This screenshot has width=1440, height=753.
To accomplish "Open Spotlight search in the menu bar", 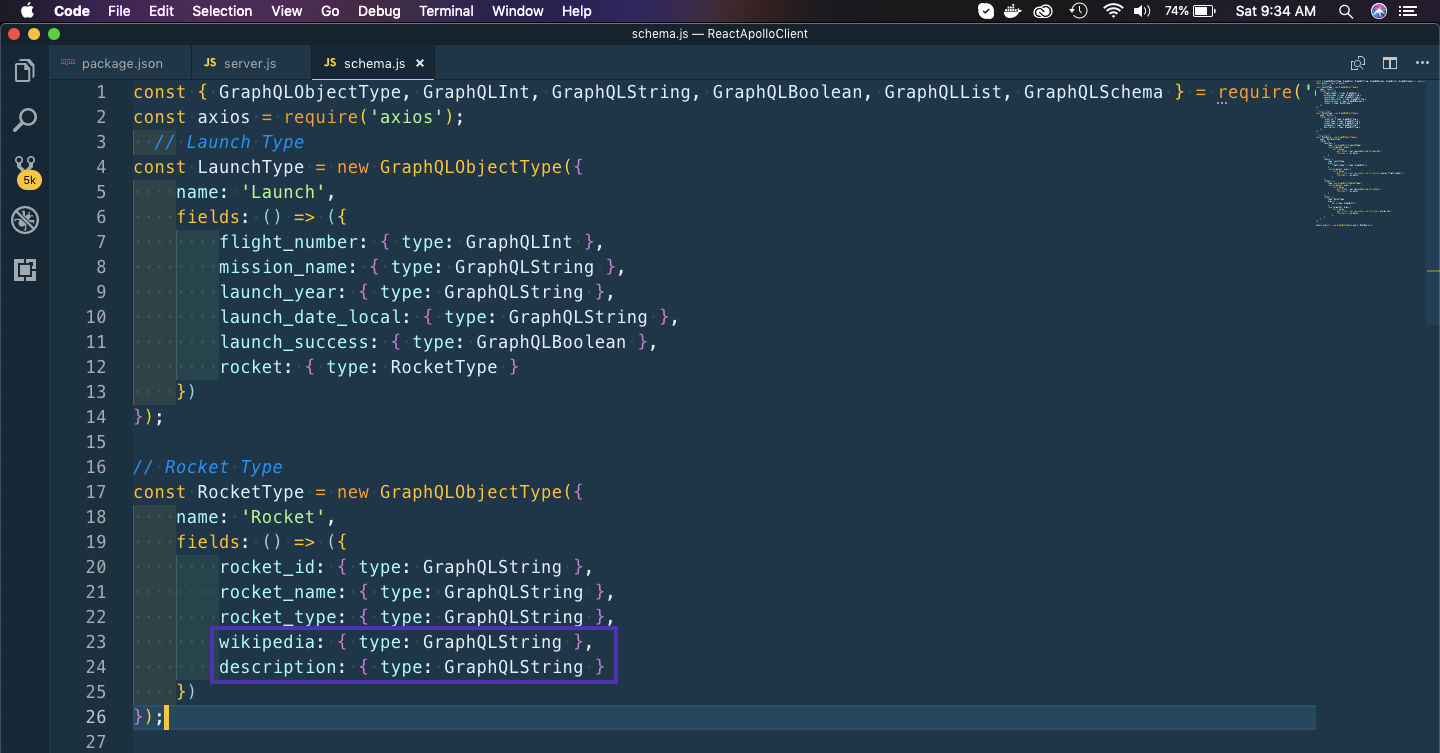I will pyautogui.click(x=1346, y=11).
